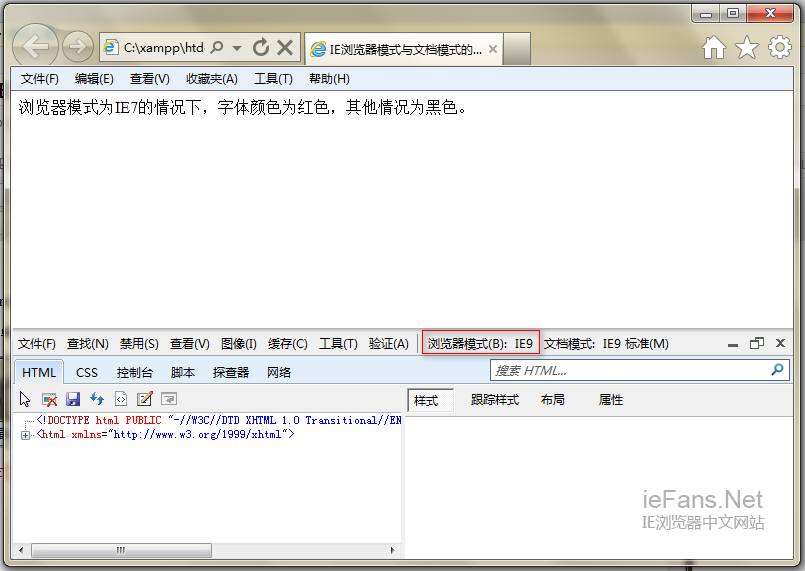
Task: Refresh DOM tree with the blue arrows icon
Action: point(97,399)
